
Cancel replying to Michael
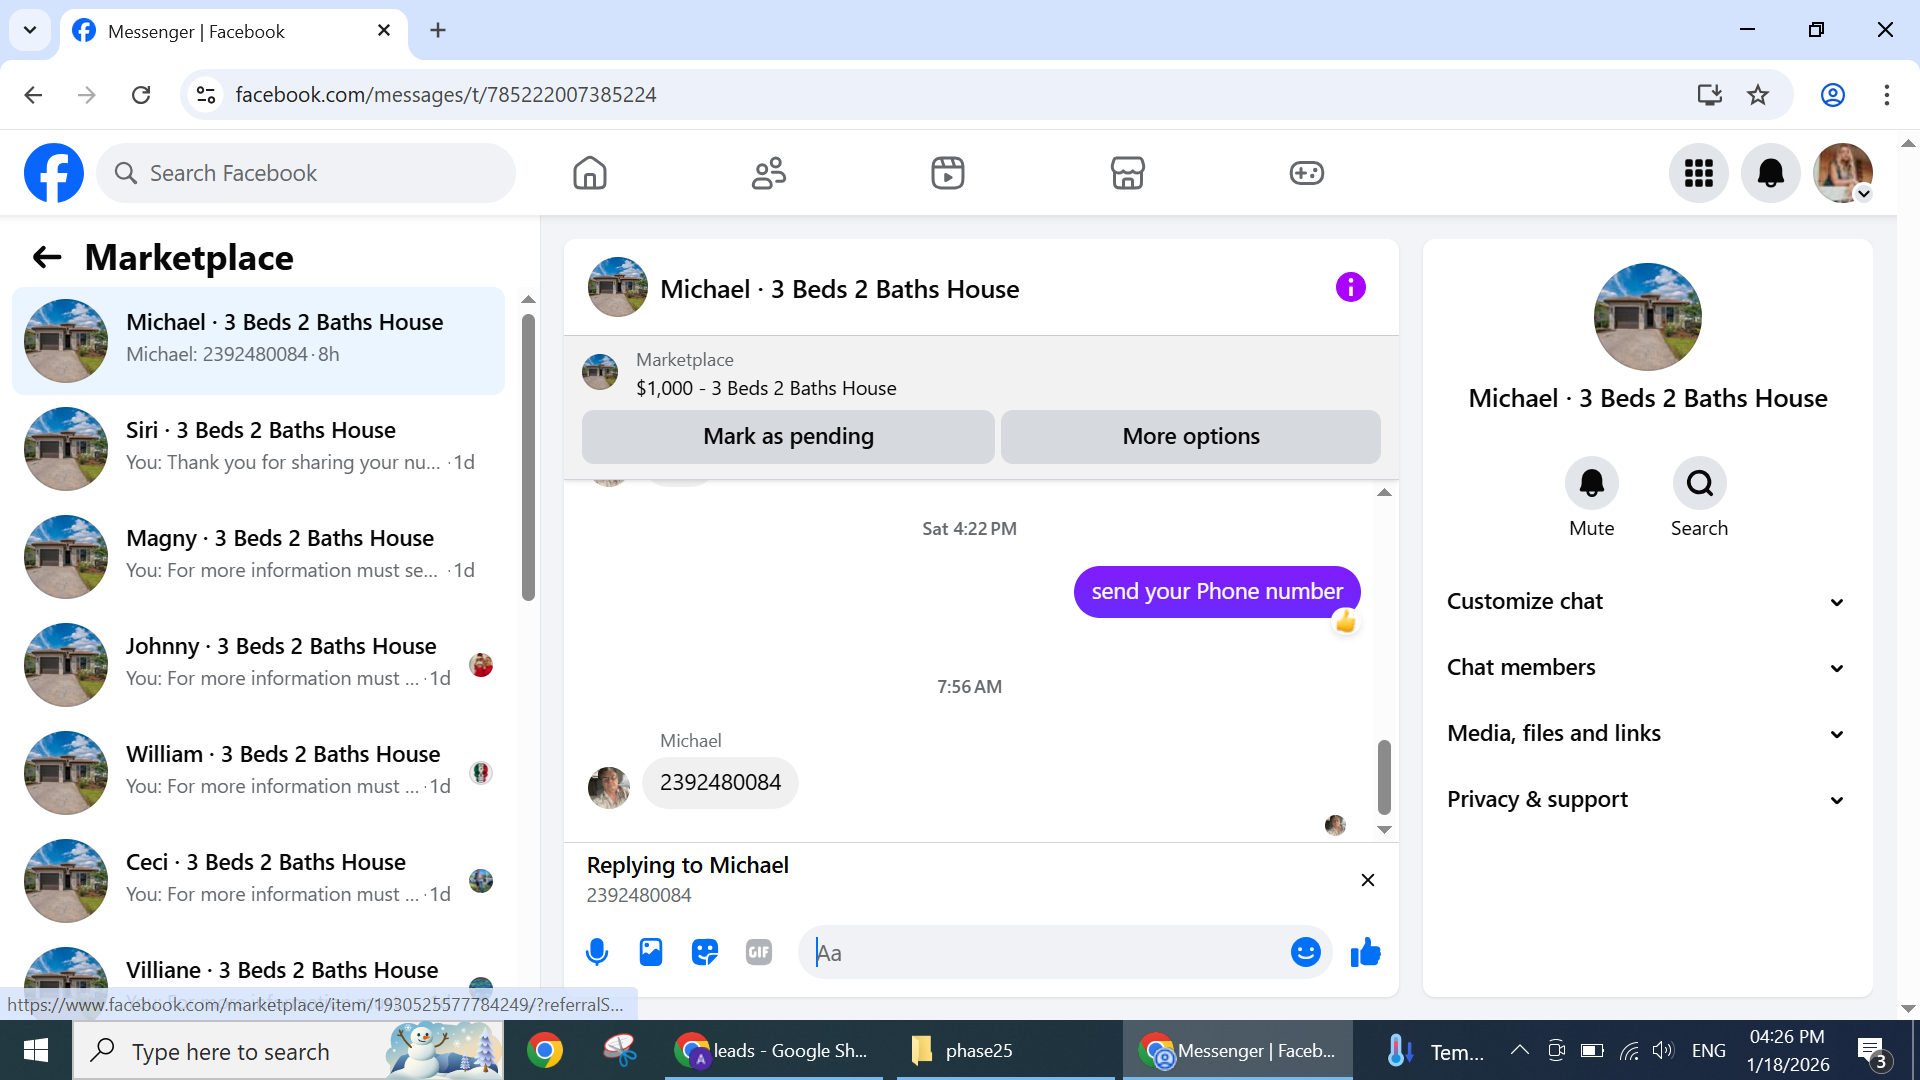tap(1367, 880)
